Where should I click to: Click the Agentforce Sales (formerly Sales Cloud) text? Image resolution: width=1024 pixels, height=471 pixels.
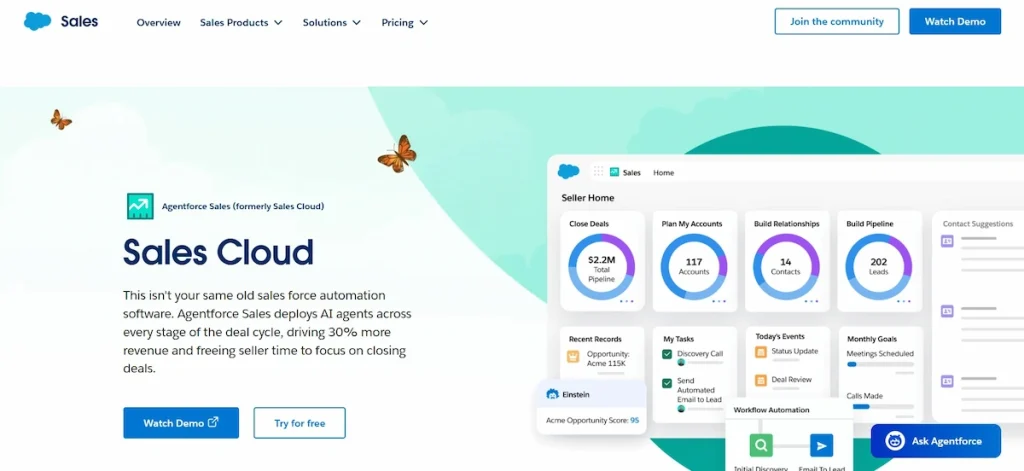pos(243,206)
